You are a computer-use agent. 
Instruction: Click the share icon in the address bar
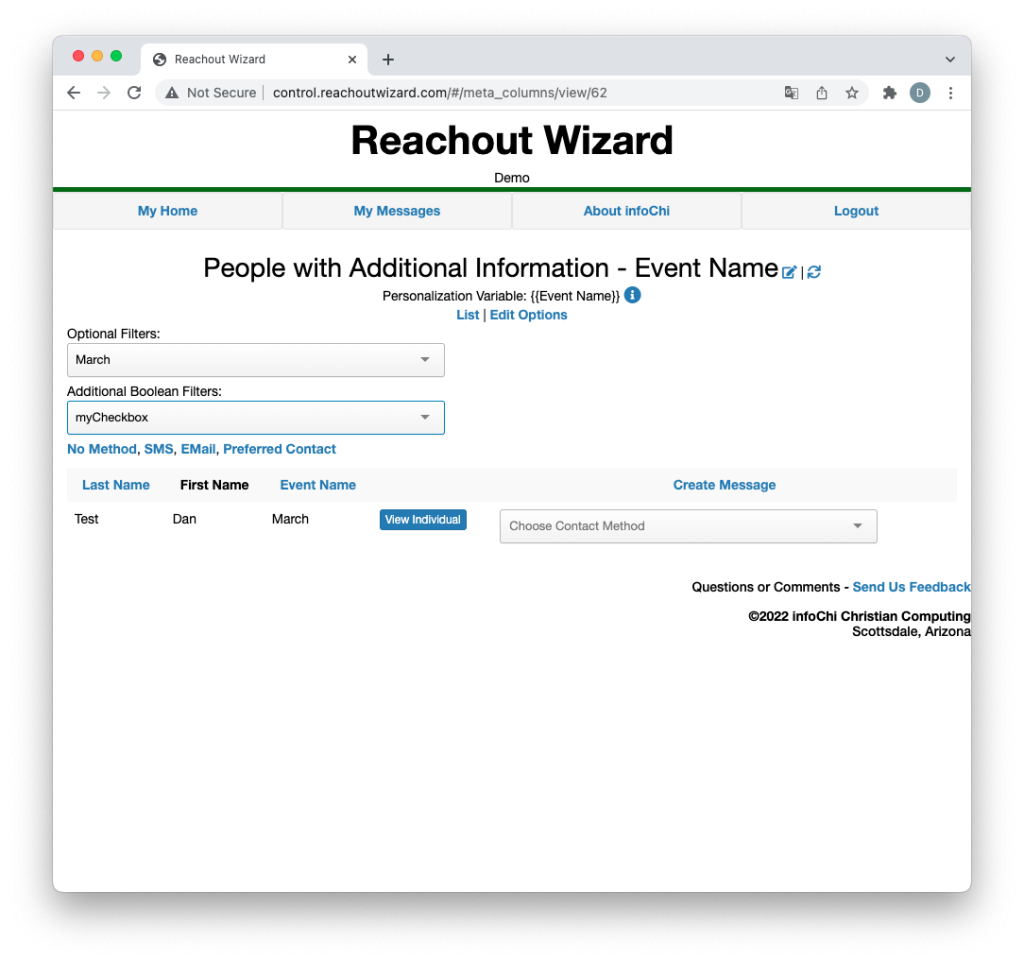click(822, 93)
